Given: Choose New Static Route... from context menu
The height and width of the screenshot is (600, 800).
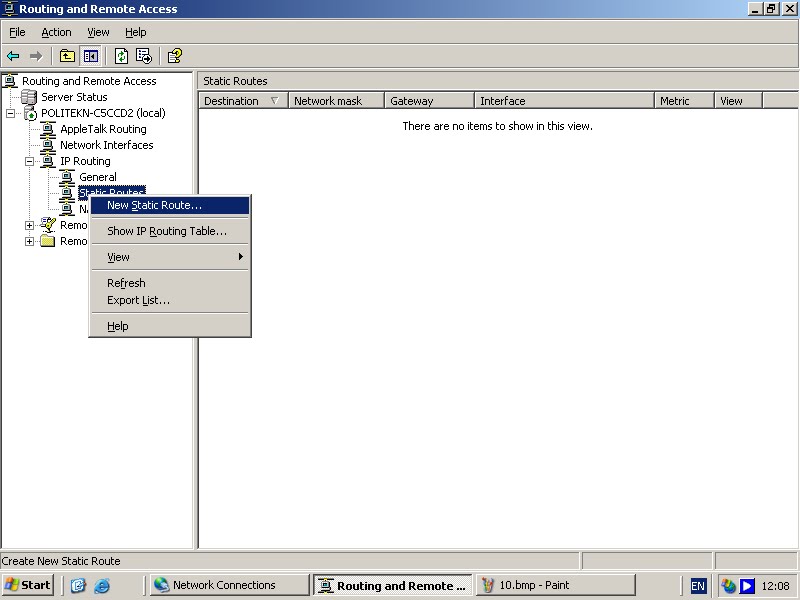Looking at the screenshot, I should click(x=170, y=205).
